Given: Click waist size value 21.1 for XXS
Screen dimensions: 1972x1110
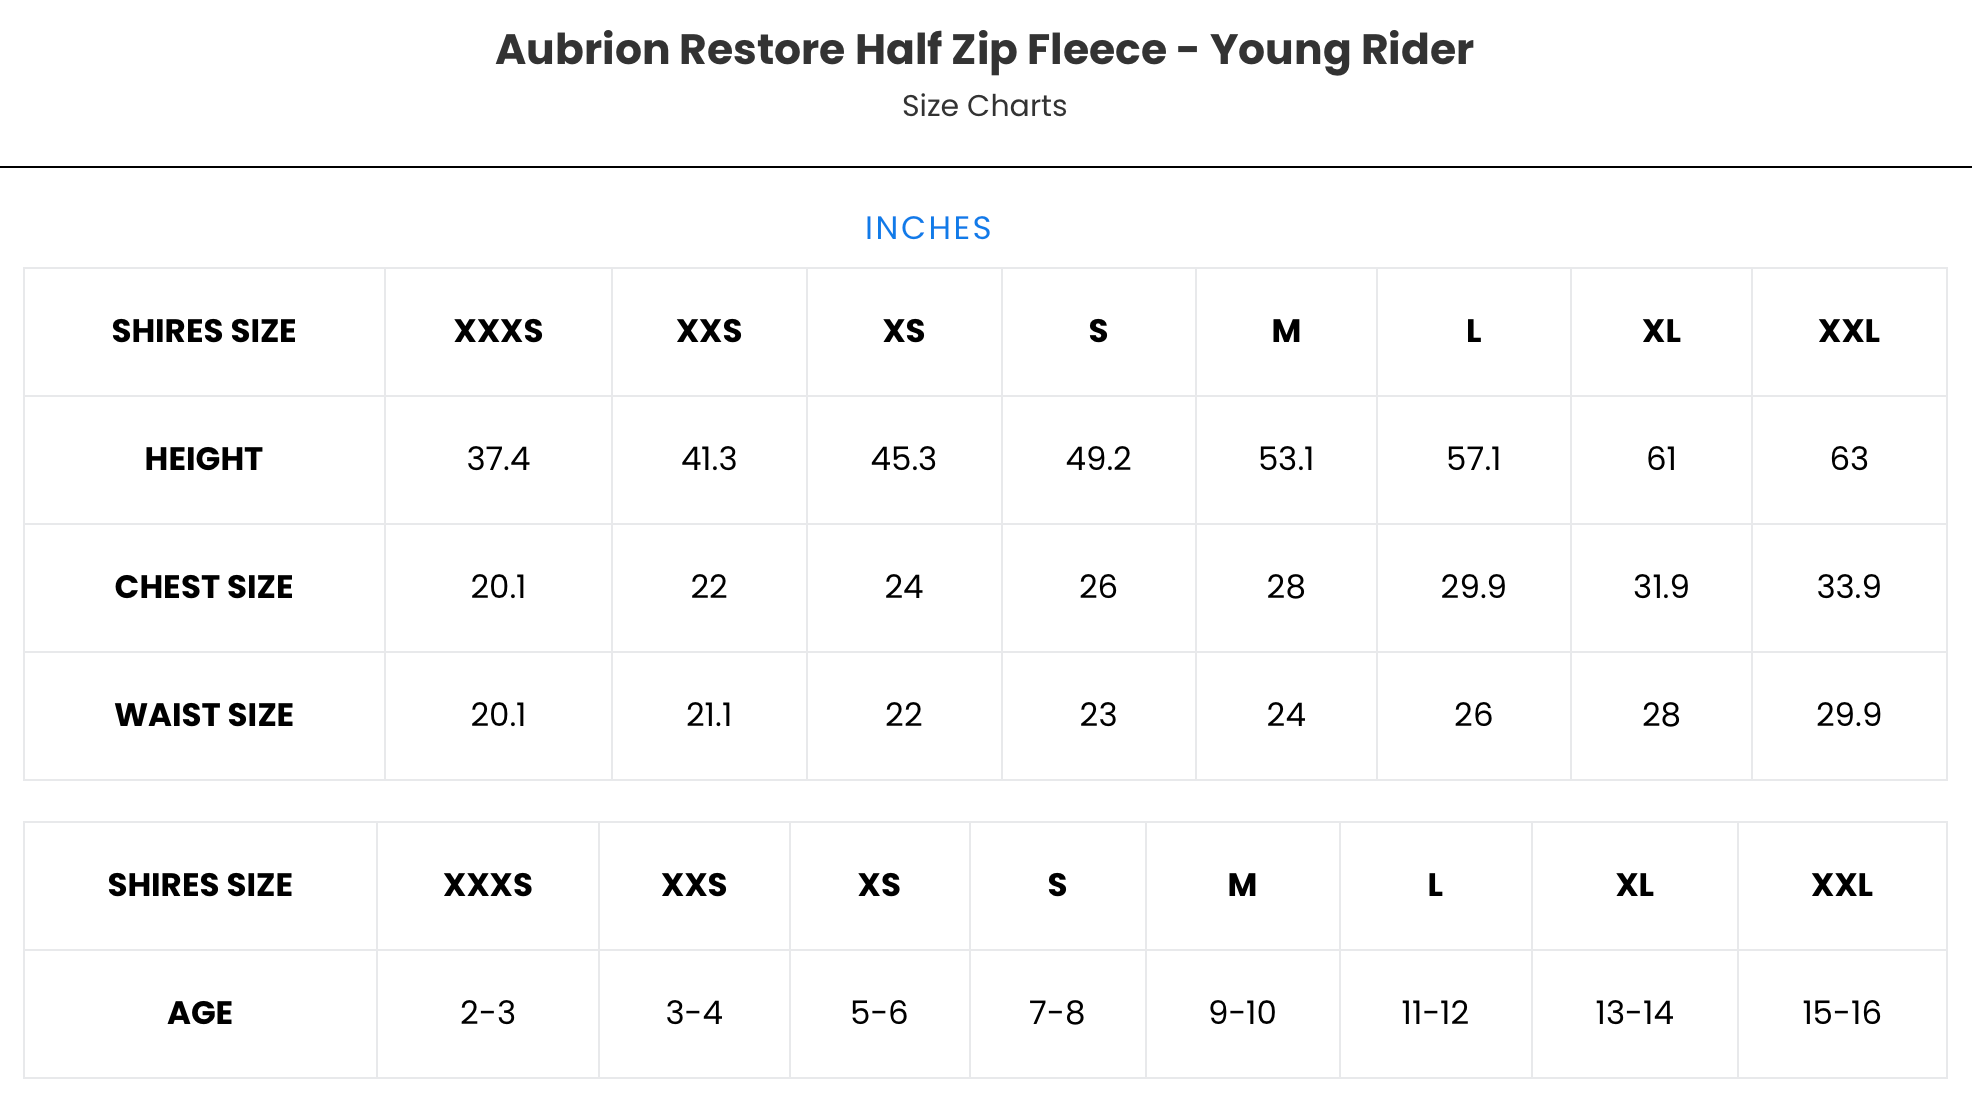Looking at the screenshot, I should [x=709, y=715].
